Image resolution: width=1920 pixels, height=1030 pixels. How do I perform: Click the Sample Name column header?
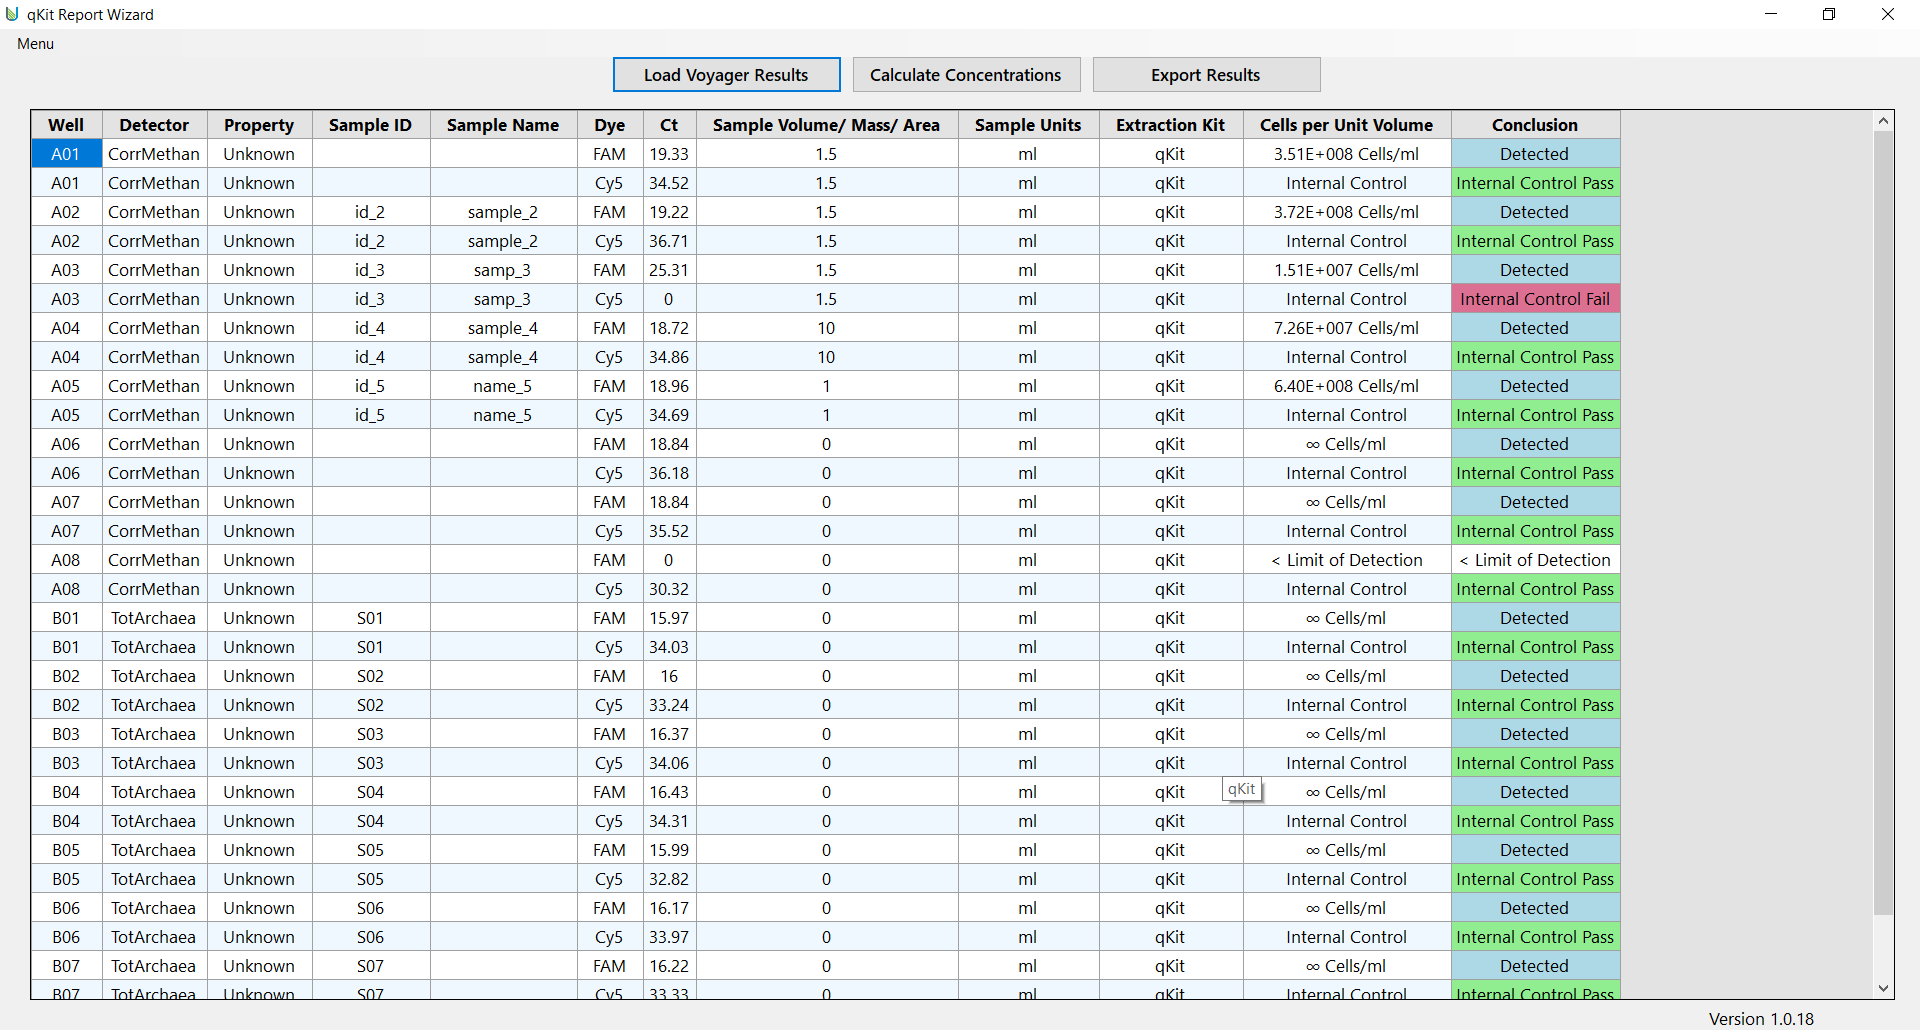[x=503, y=125]
